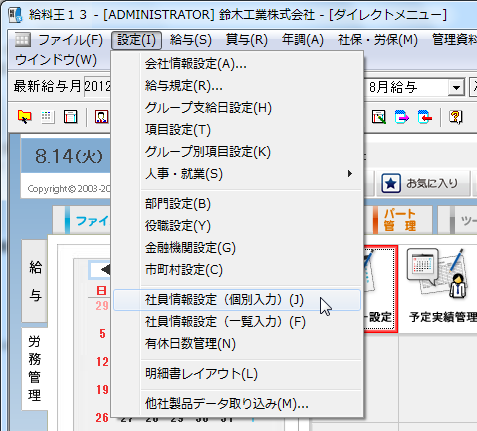Select 給与規定(R)... menu entry
This screenshot has width=477, height=431.
coord(237,86)
